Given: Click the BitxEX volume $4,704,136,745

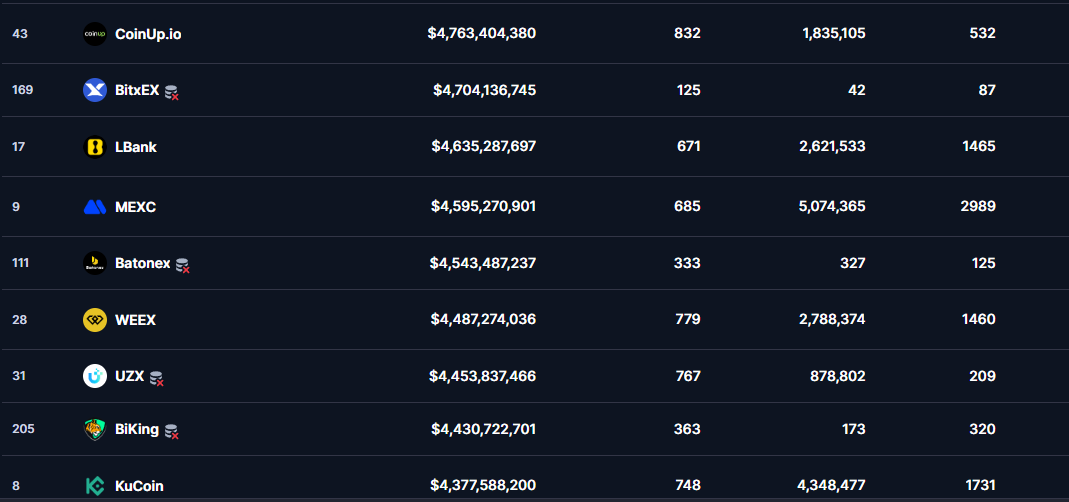Looking at the screenshot, I should 484,90.
